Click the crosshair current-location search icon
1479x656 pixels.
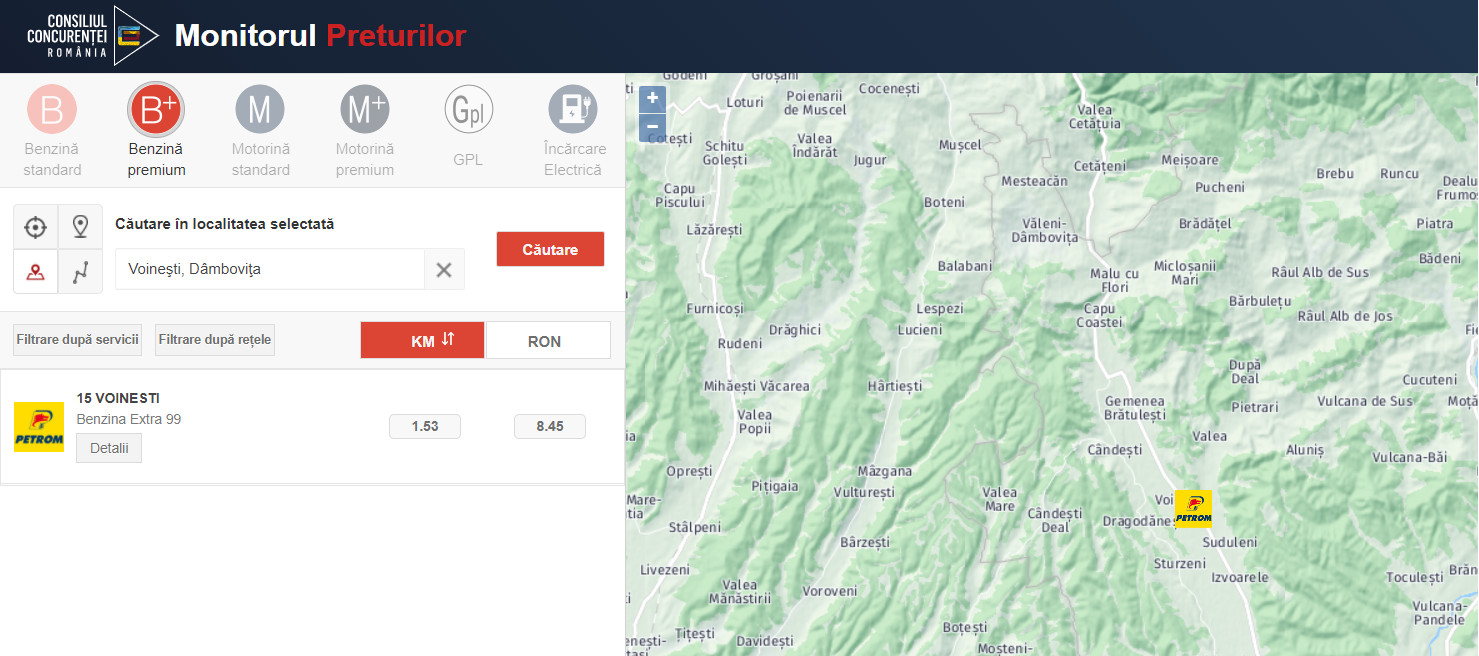pos(36,227)
